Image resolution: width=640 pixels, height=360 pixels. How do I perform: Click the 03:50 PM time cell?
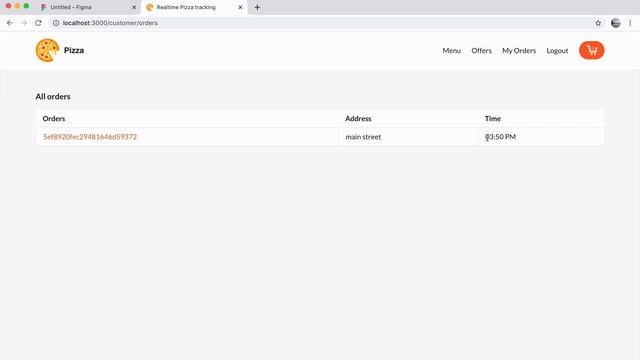(x=541, y=137)
